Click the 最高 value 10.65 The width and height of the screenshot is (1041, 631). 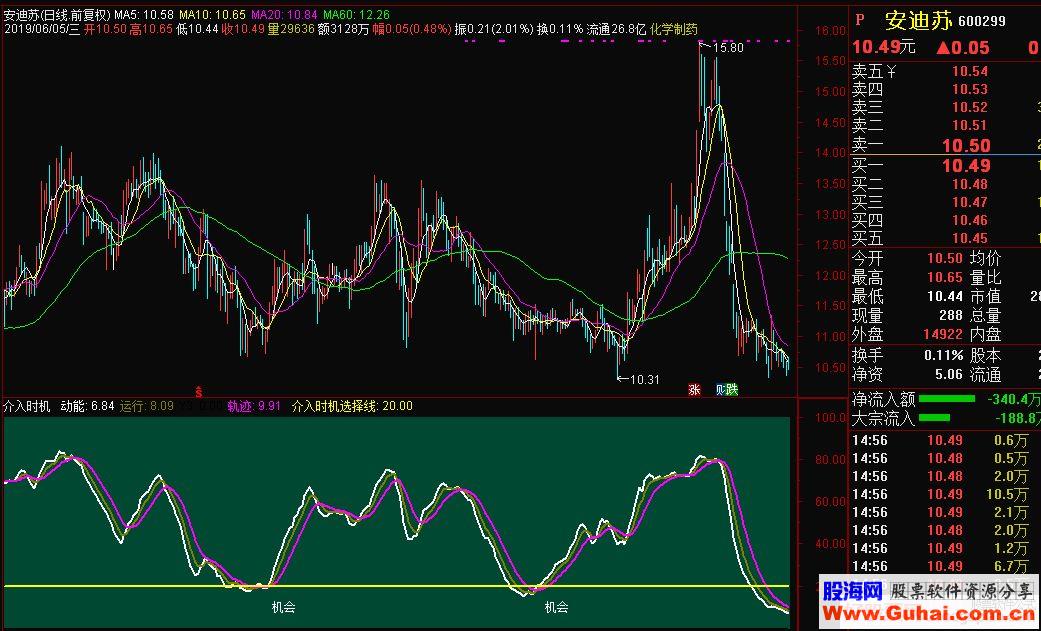point(945,278)
